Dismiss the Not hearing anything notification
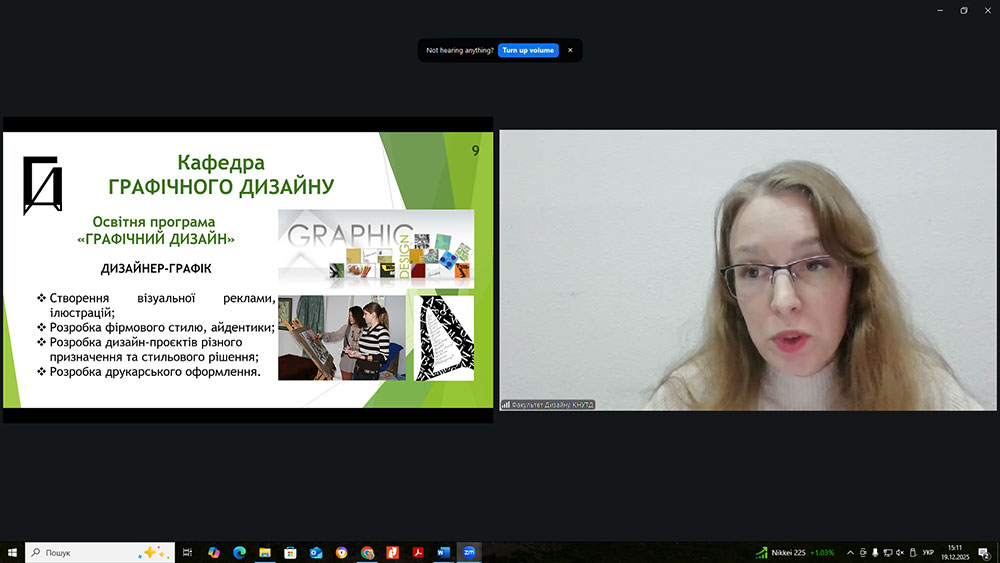The width and height of the screenshot is (1000, 563). tap(570, 50)
